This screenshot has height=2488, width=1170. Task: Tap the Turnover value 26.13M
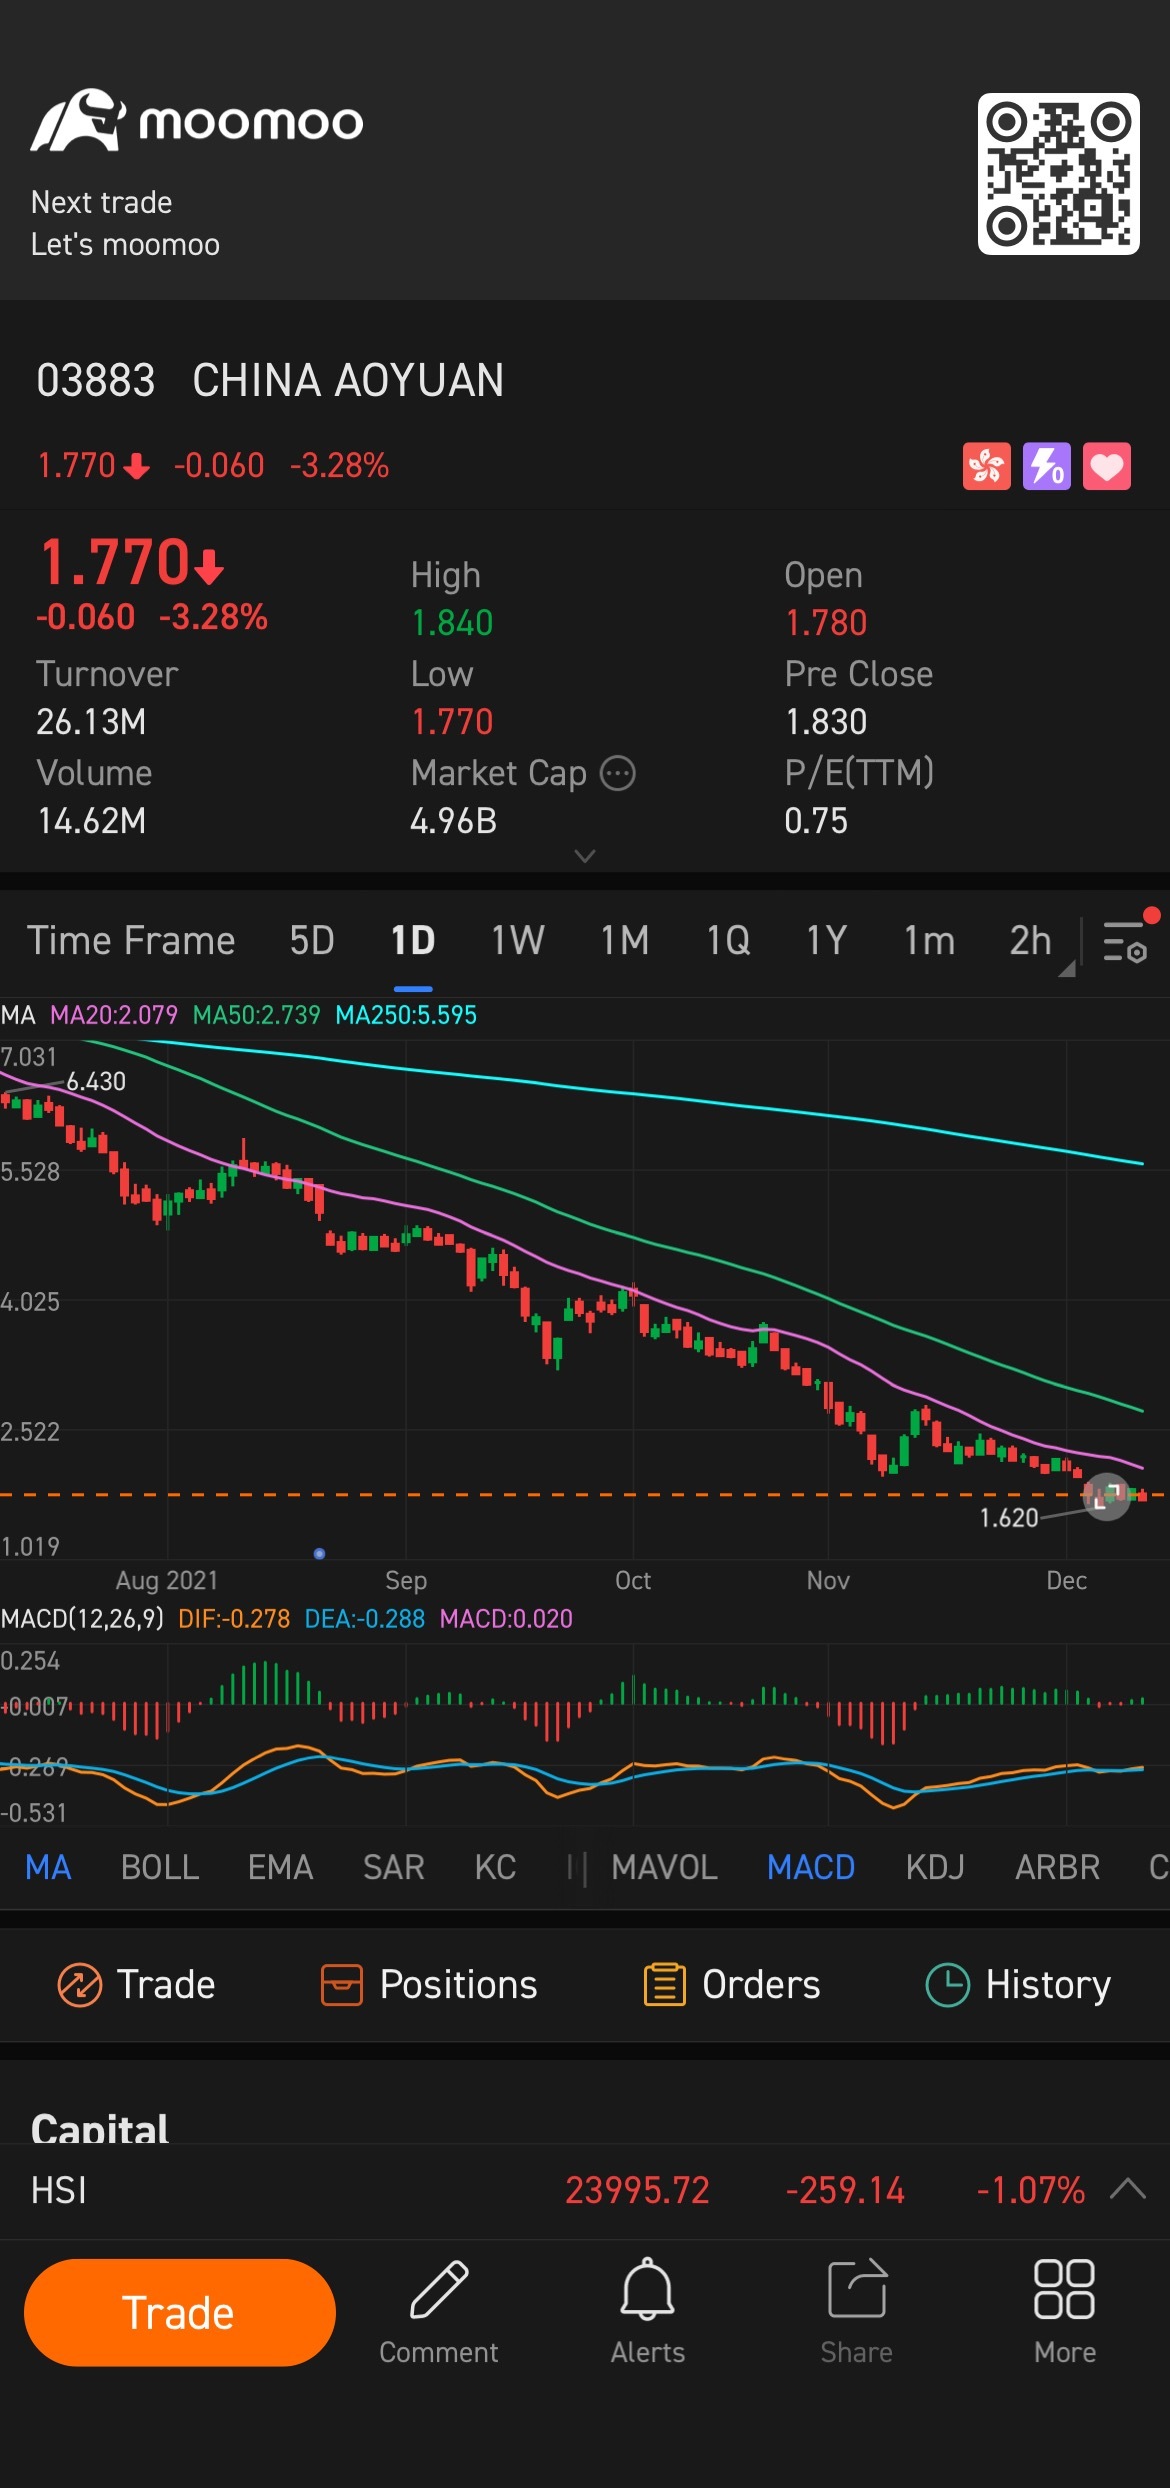(x=91, y=722)
